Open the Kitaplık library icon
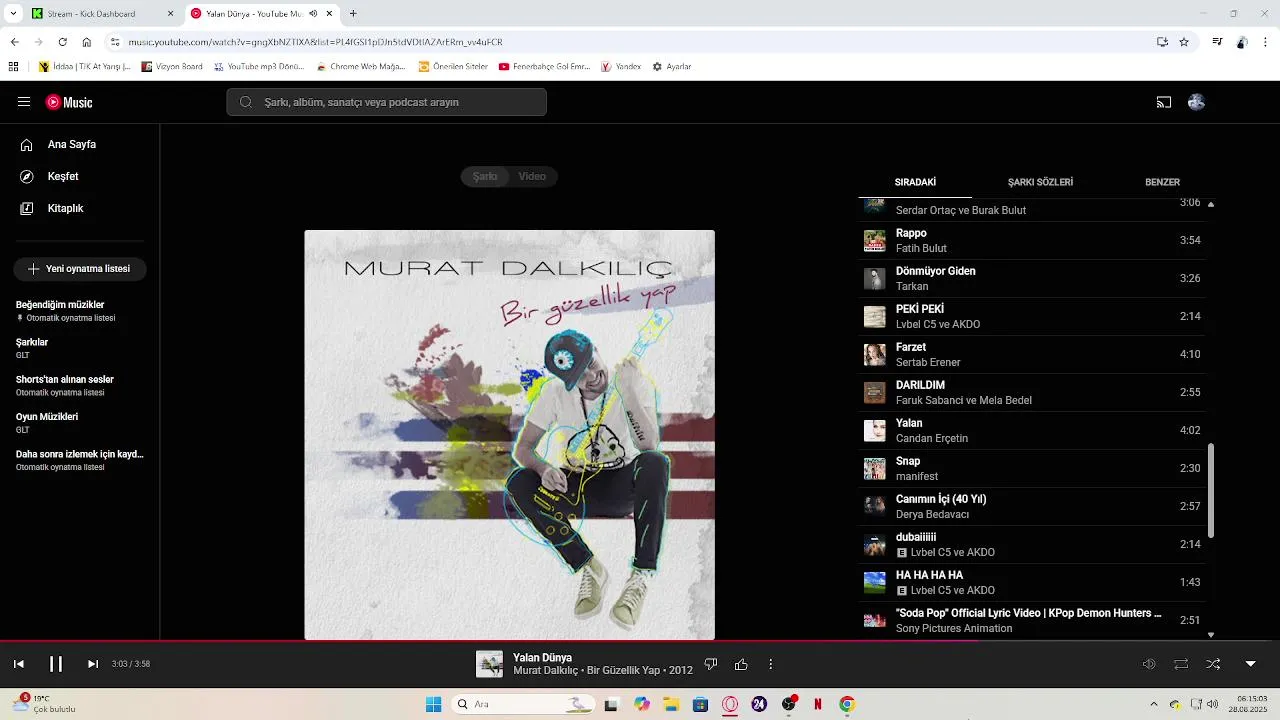The height and width of the screenshot is (720, 1280). click(x=27, y=209)
